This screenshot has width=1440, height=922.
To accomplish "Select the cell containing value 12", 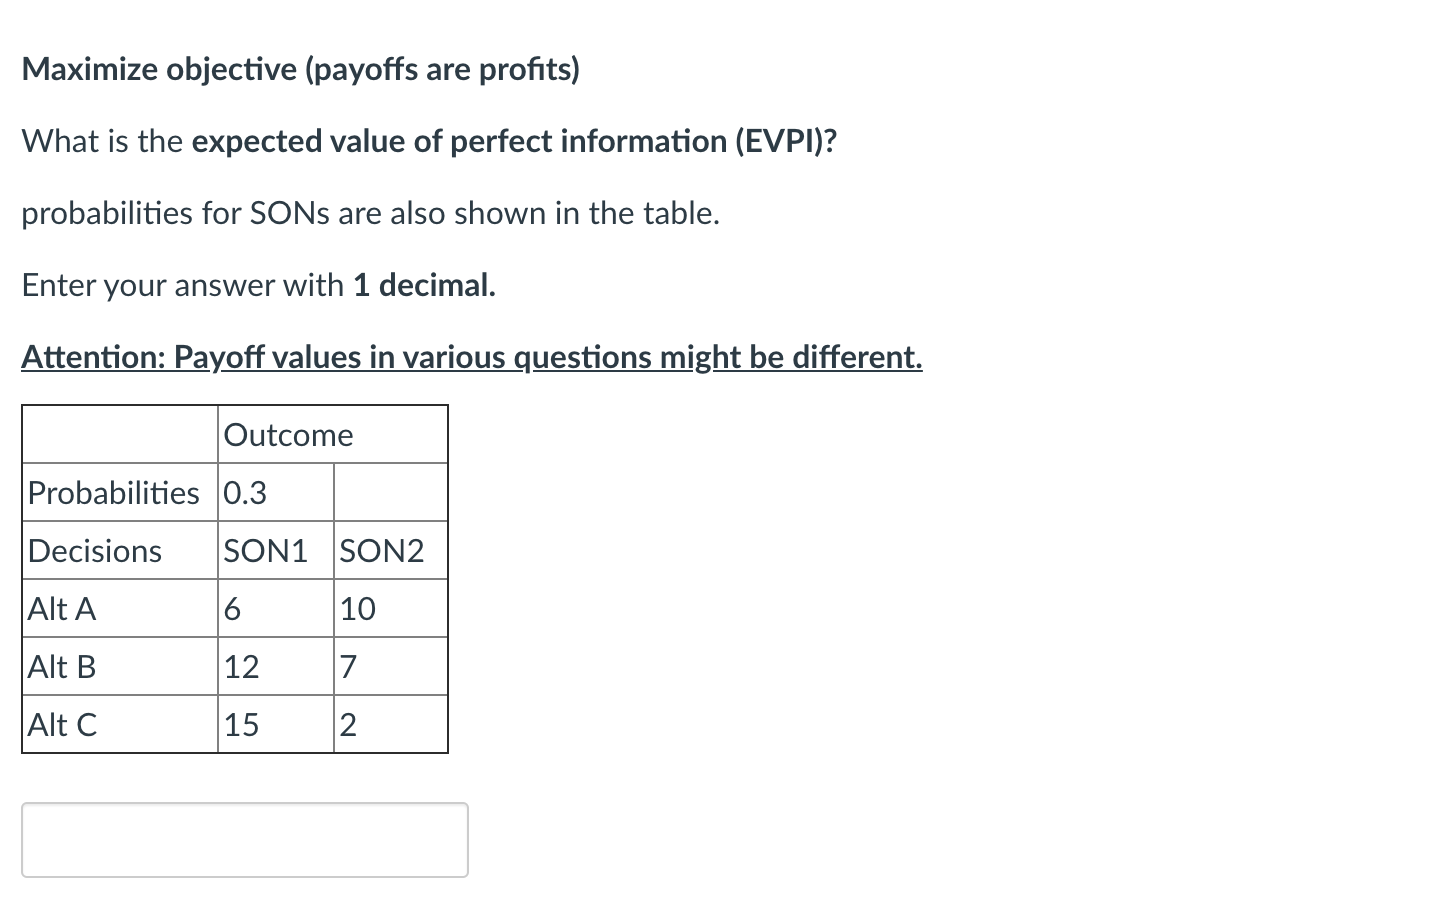I will (x=242, y=666).
